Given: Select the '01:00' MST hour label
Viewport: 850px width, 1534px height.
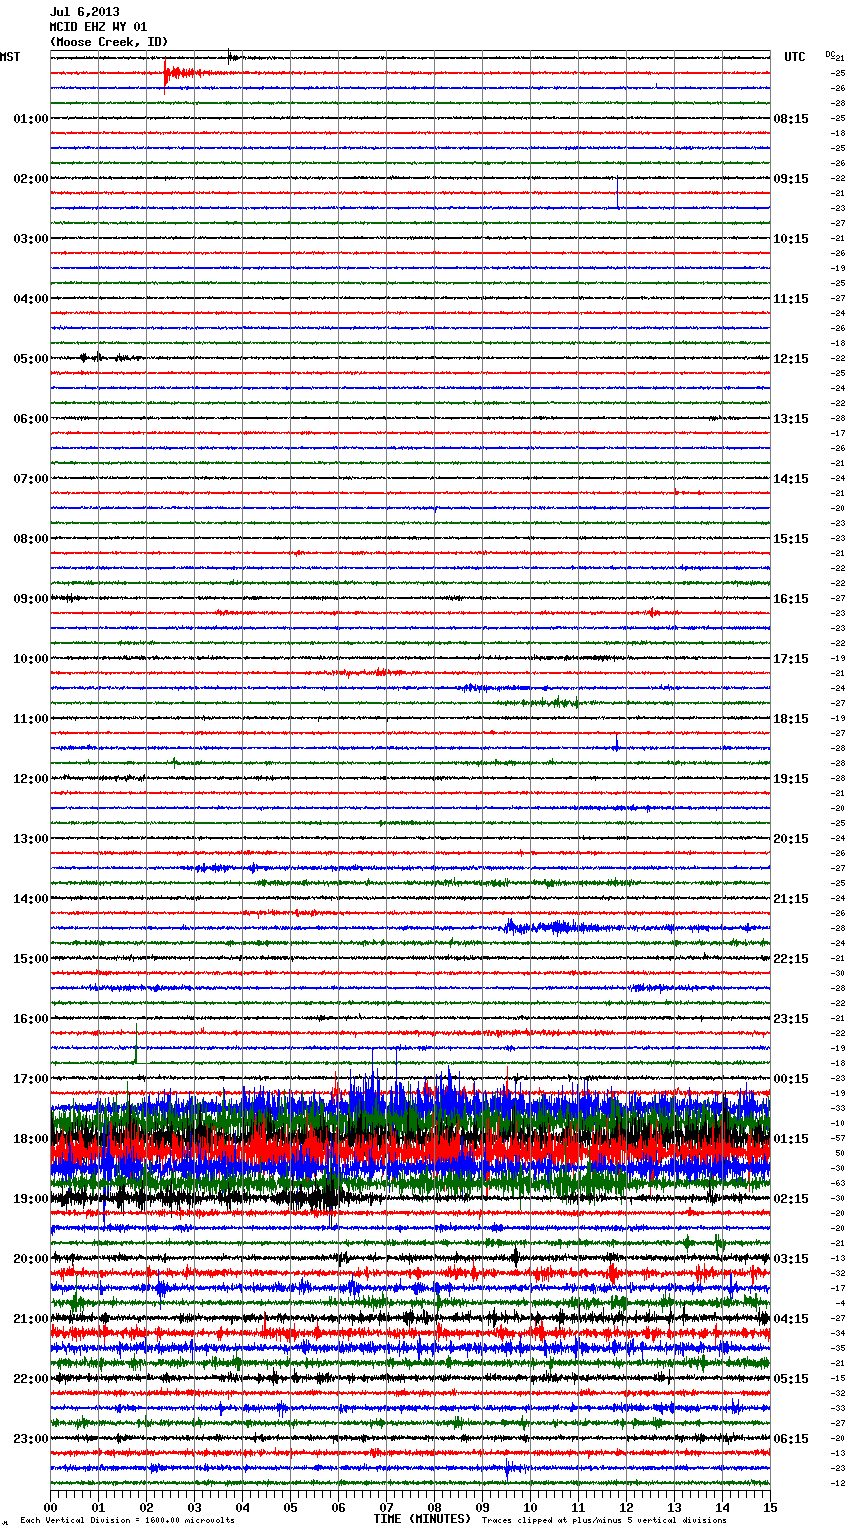Looking at the screenshot, I should [30, 119].
